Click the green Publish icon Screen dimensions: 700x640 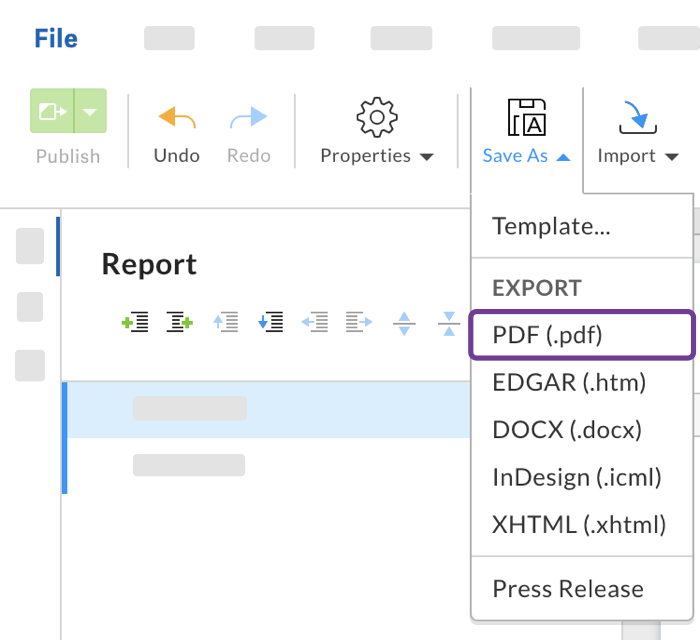52,111
